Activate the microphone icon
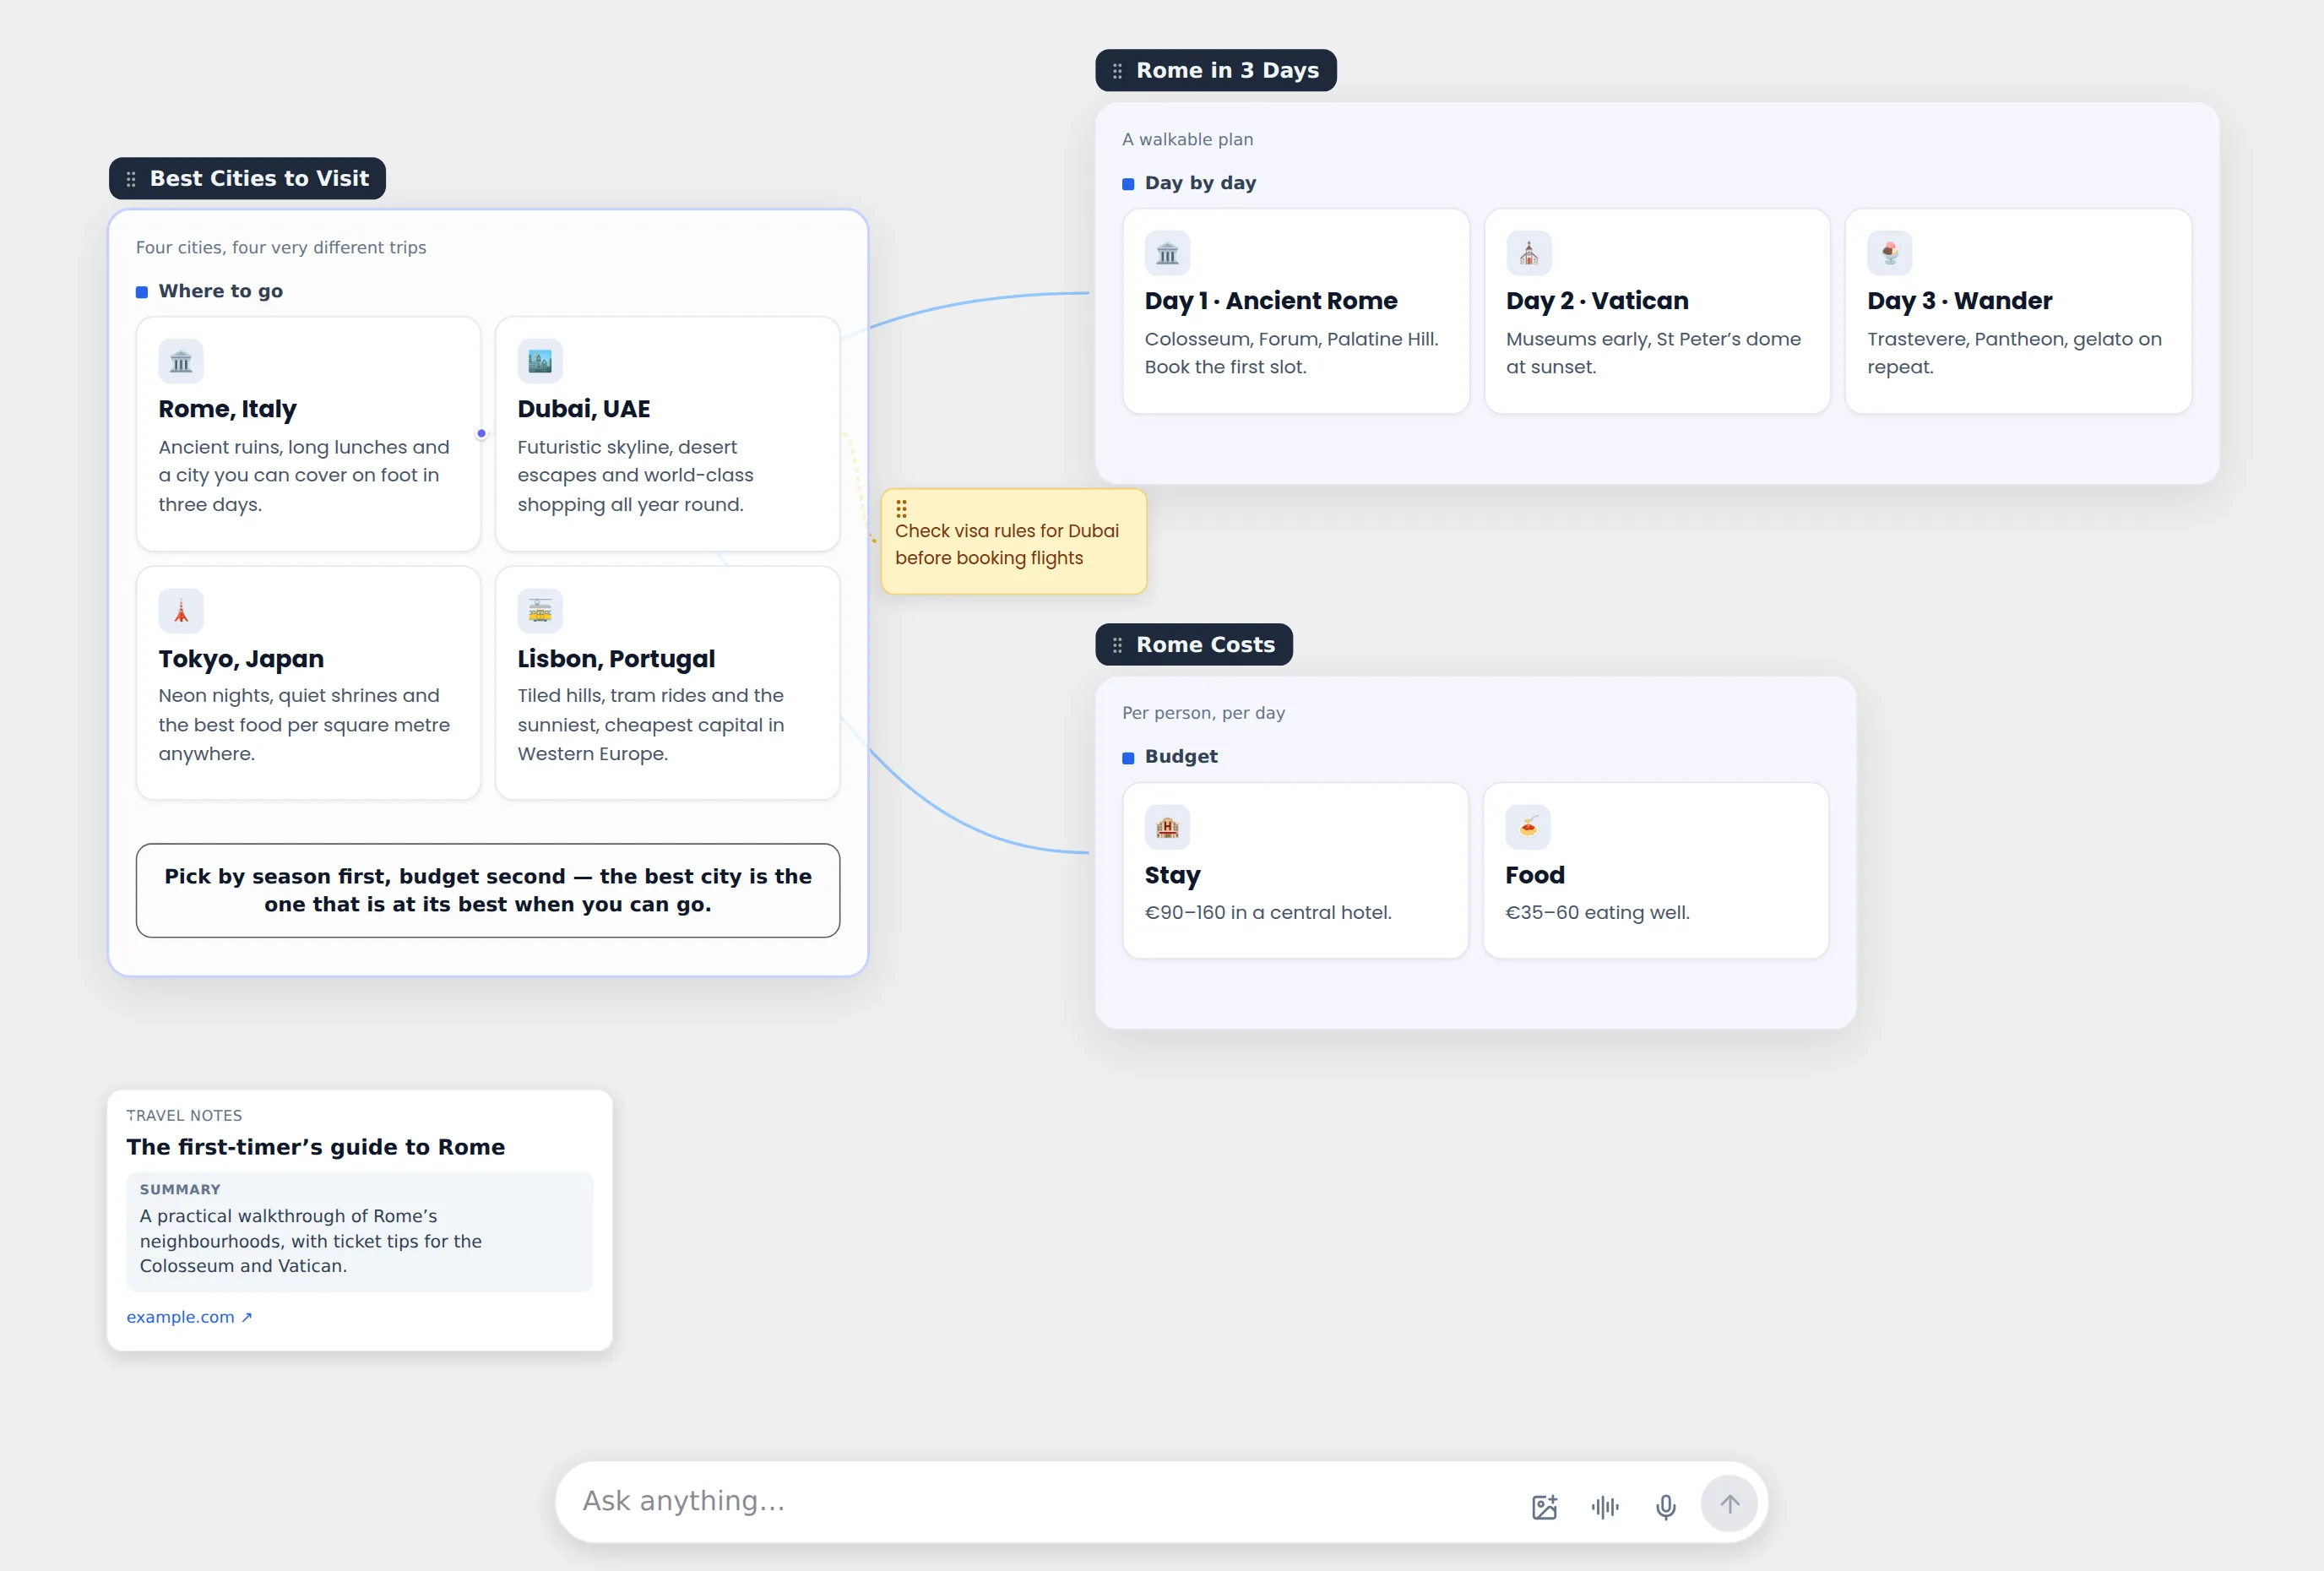Image resolution: width=2324 pixels, height=1571 pixels. (1665, 1506)
